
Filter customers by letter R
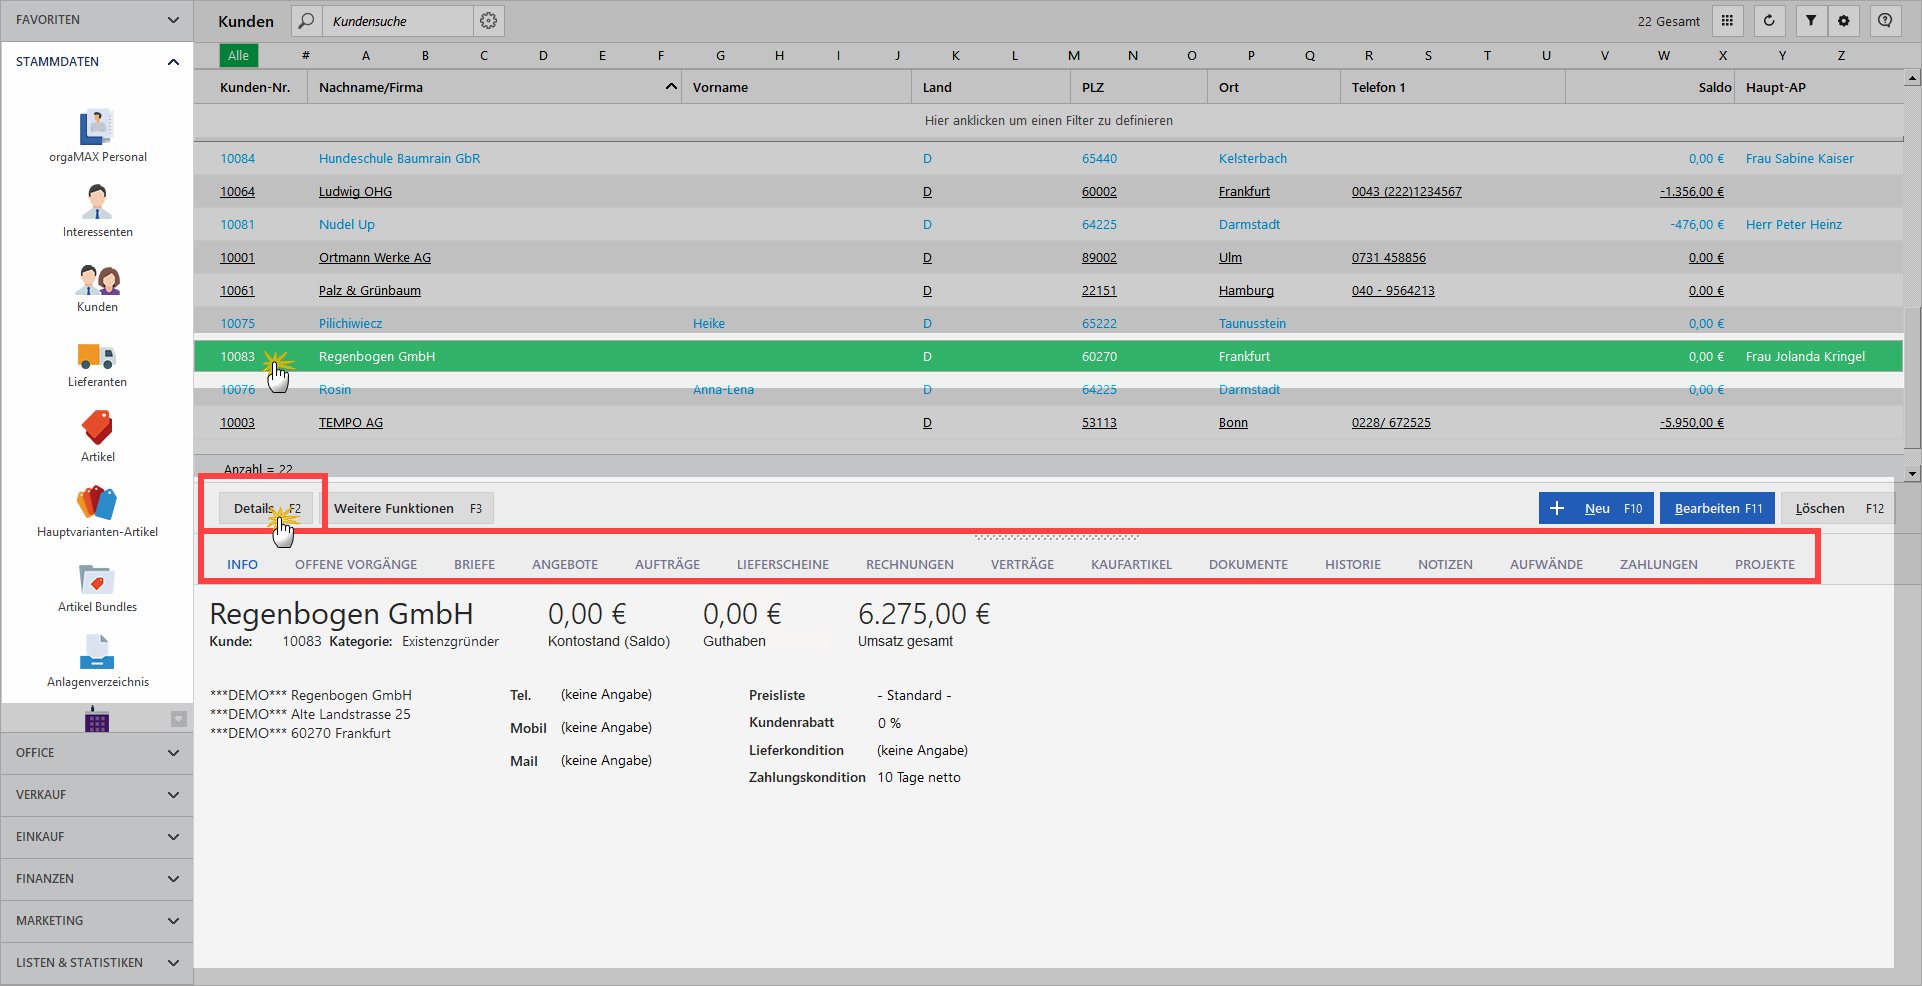1369,56
